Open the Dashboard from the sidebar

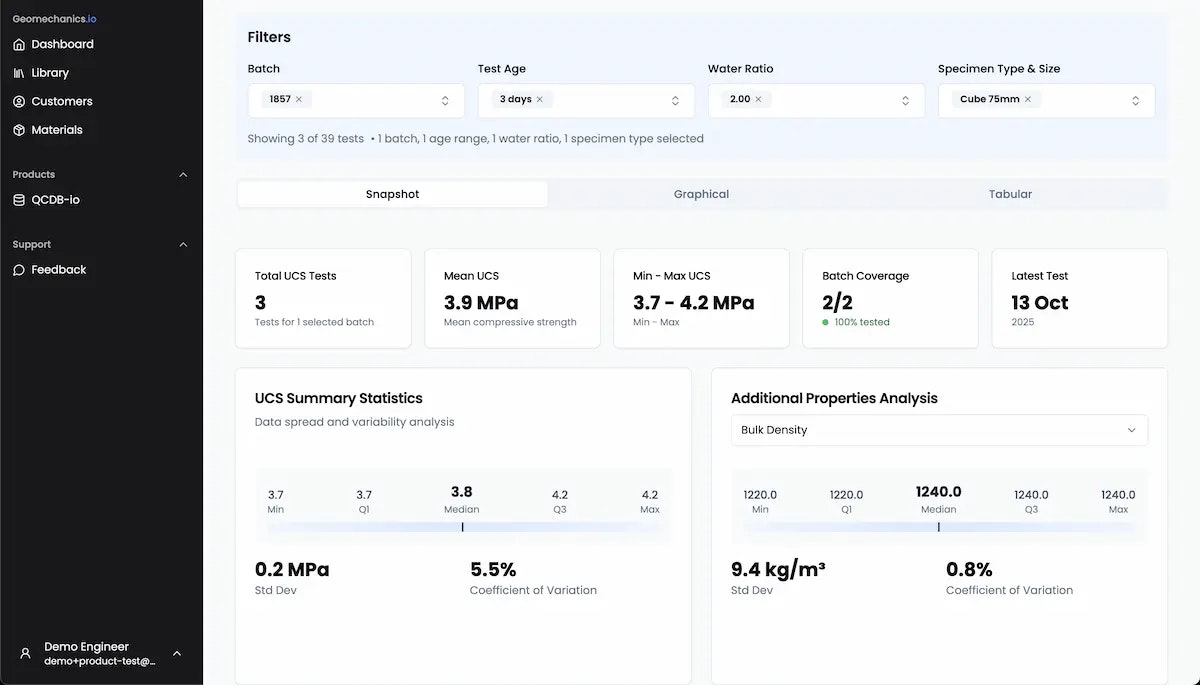(x=62, y=43)
